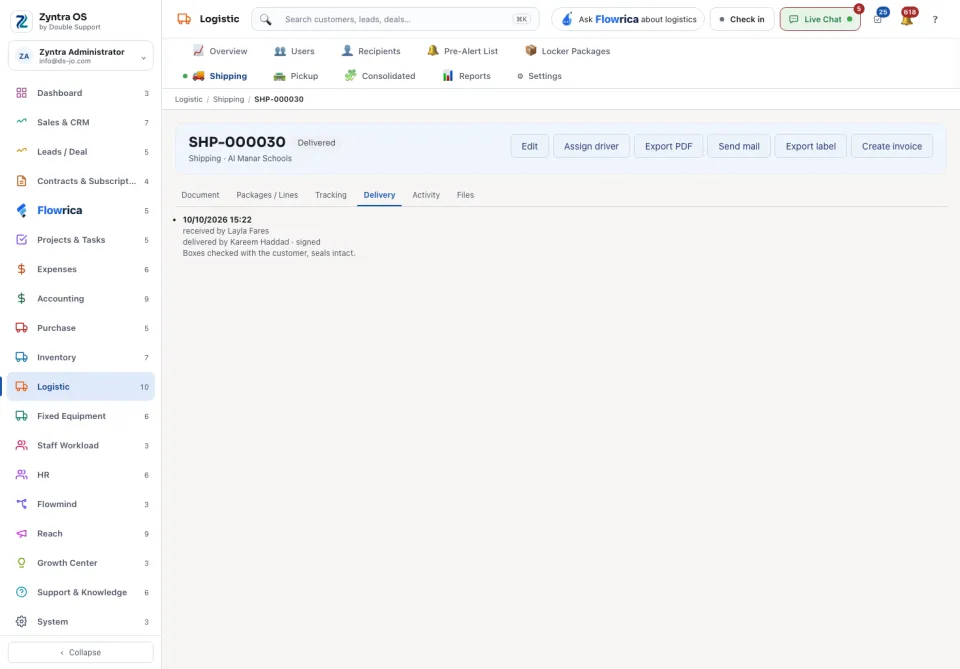Click the Flowrica logo icon in sidebar
The image size is (960, 669).
tap(21, 210)
